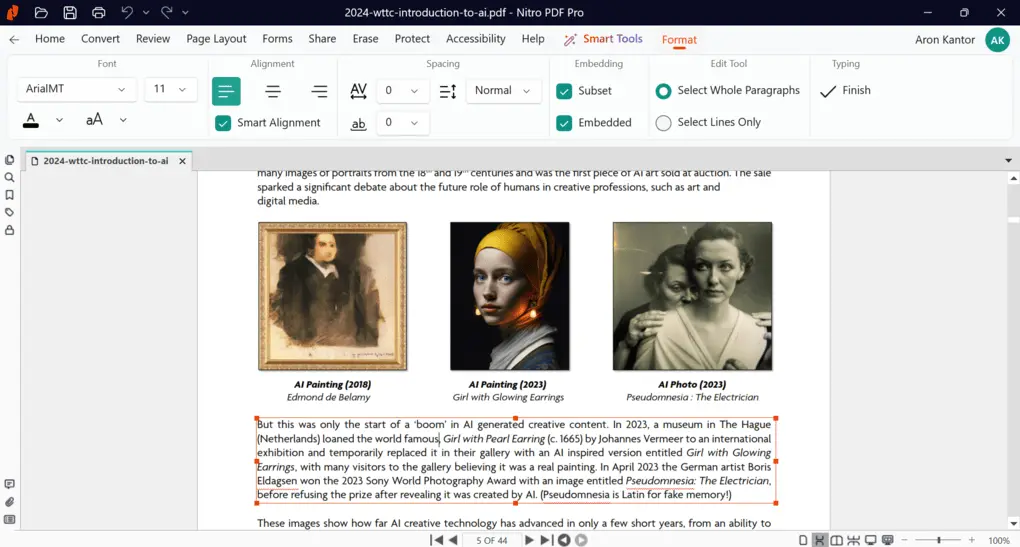Image resolution: width=1020 pixels, height=547 pixels.
Task: Click Finish to end typing
Action: pyautogui.click(x=846, y=91)
